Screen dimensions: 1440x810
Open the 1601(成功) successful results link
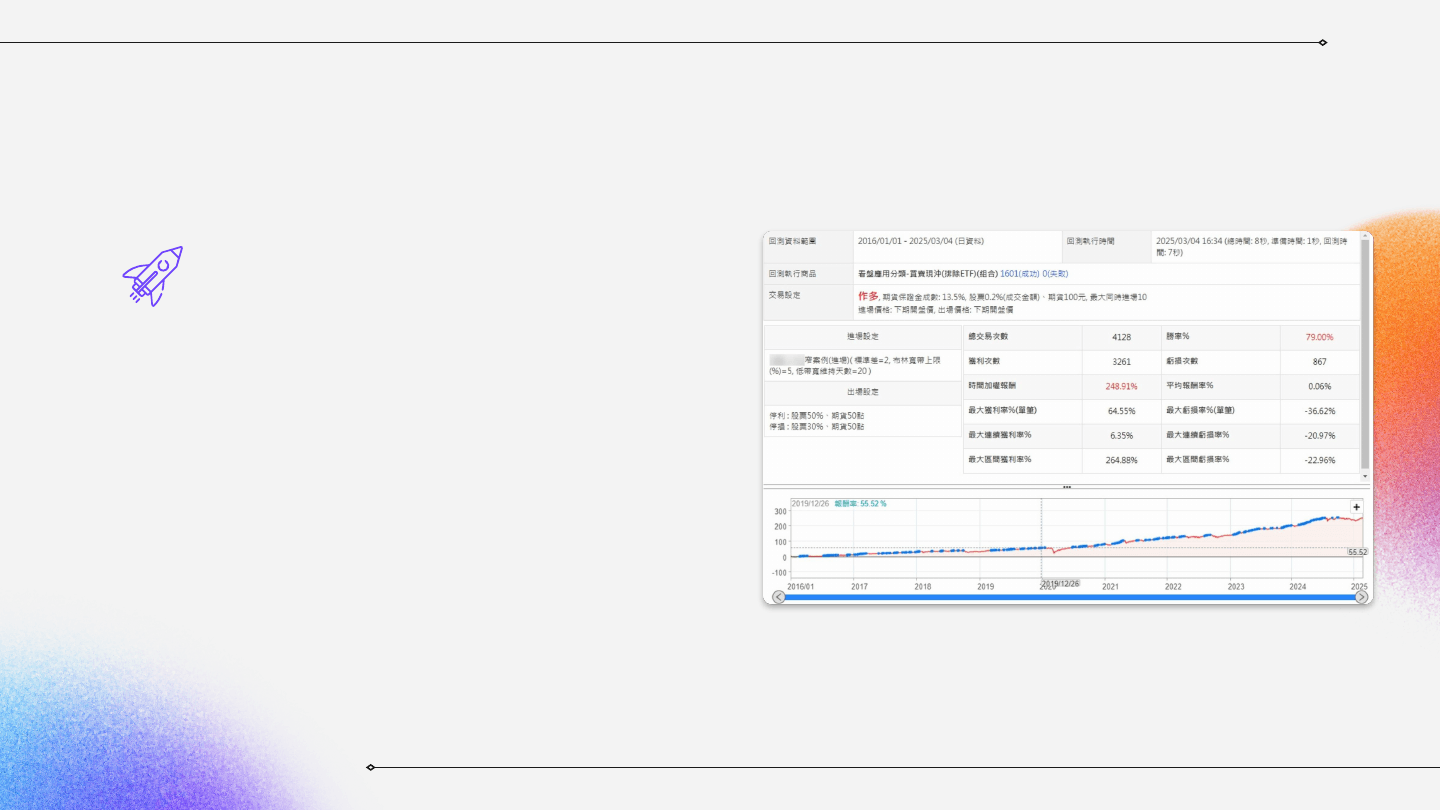[x=1019, y=273]
